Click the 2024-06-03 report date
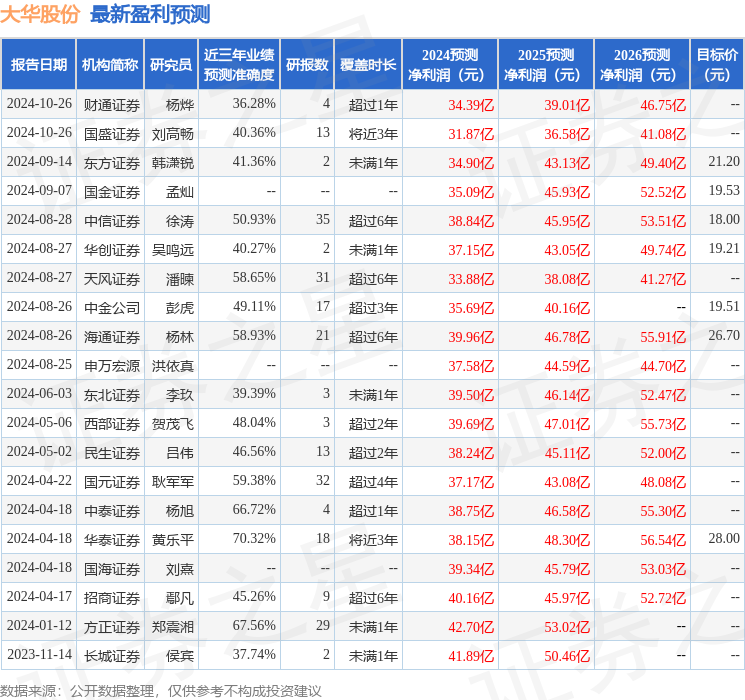The image size is (745, 700). click(39, 393)
